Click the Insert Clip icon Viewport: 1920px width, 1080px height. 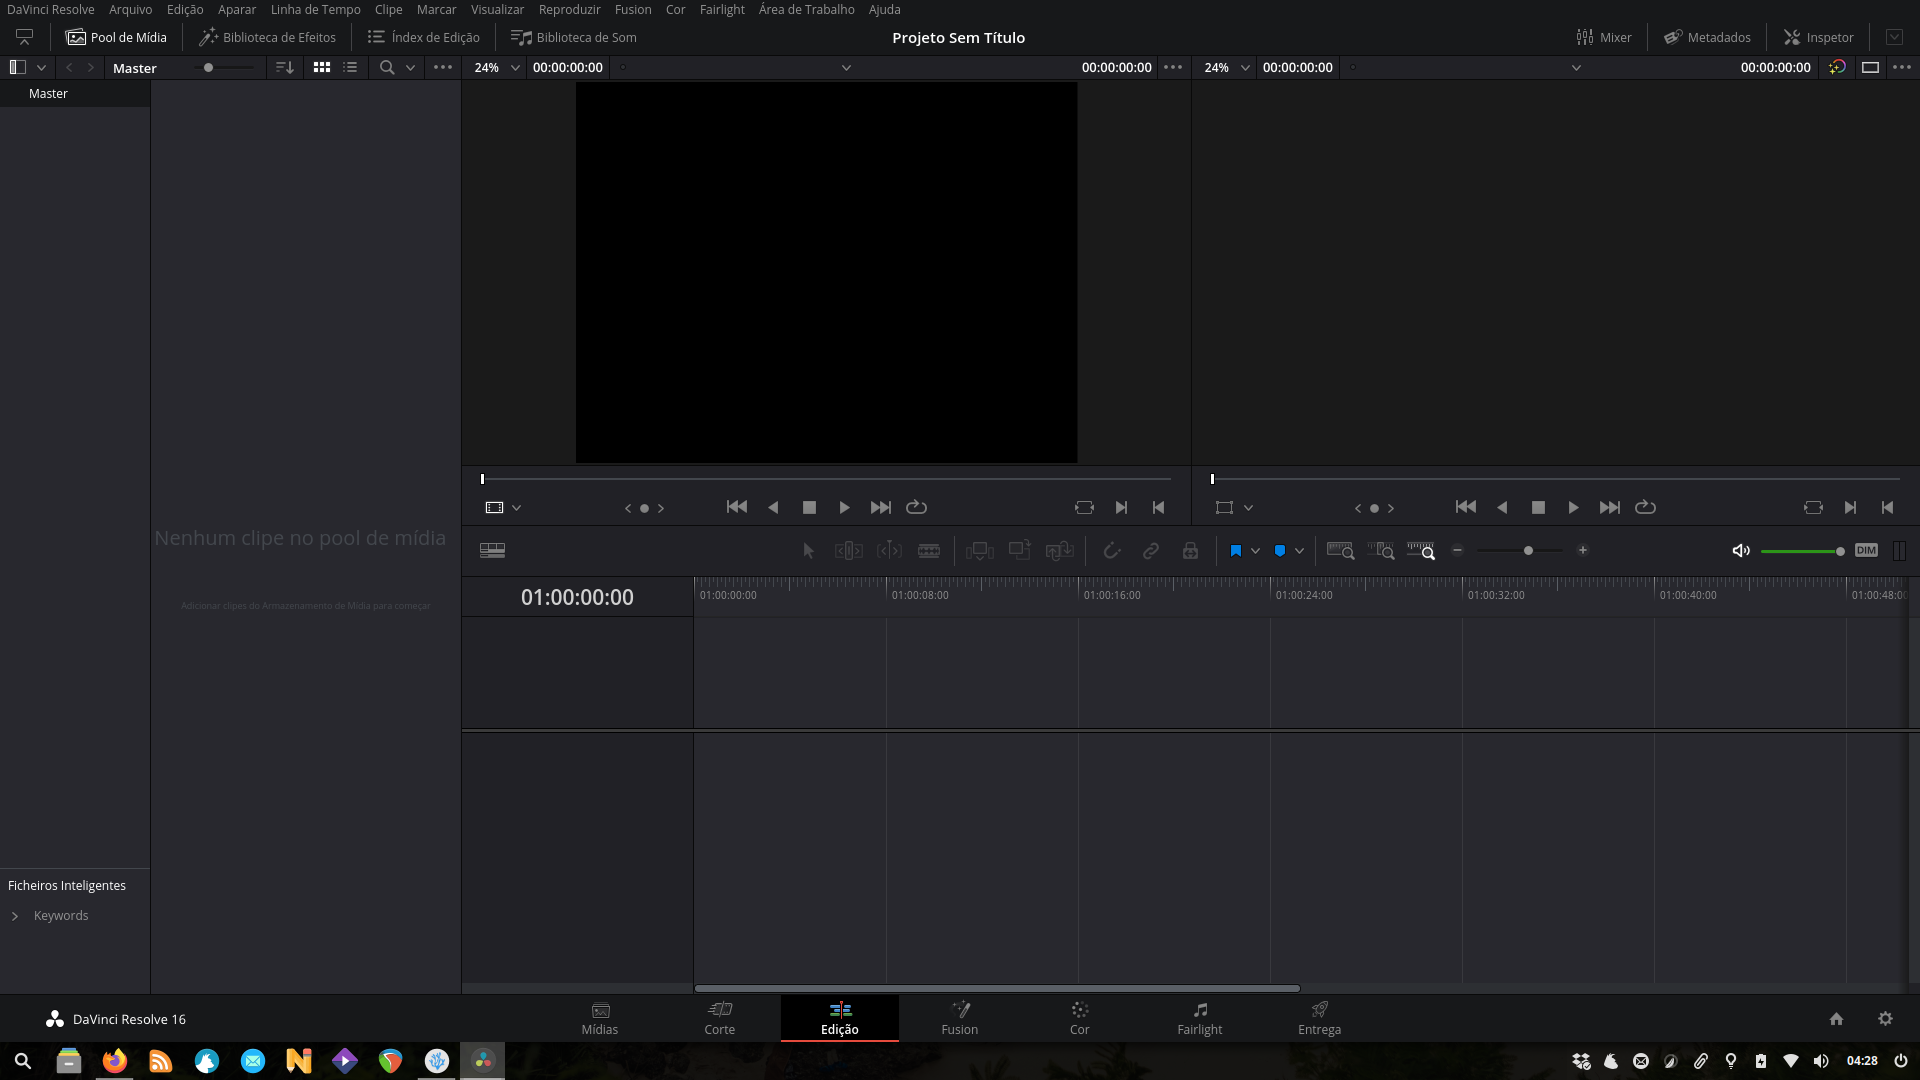click(979, 550)
